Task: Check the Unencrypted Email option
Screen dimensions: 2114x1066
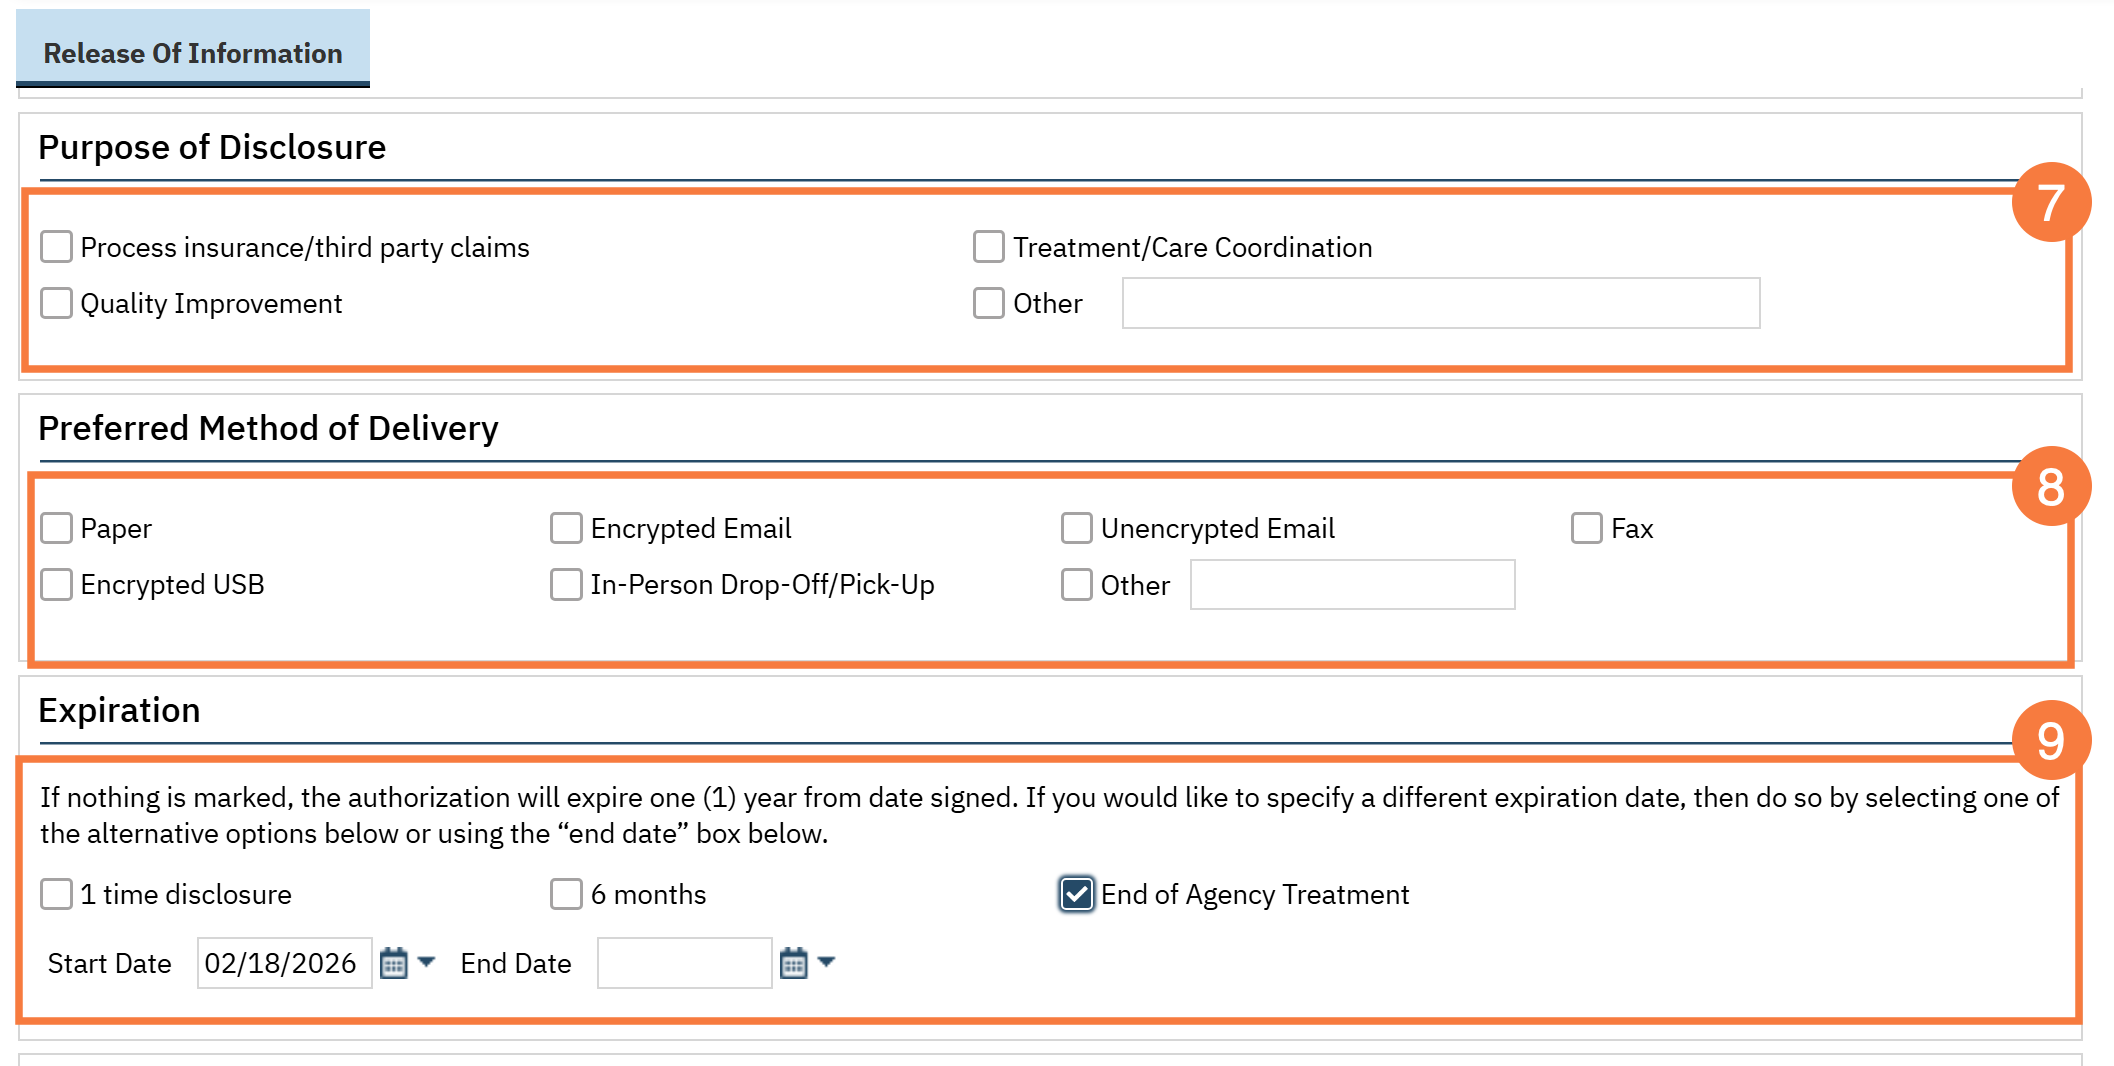Action: (x=1077, y=528)
